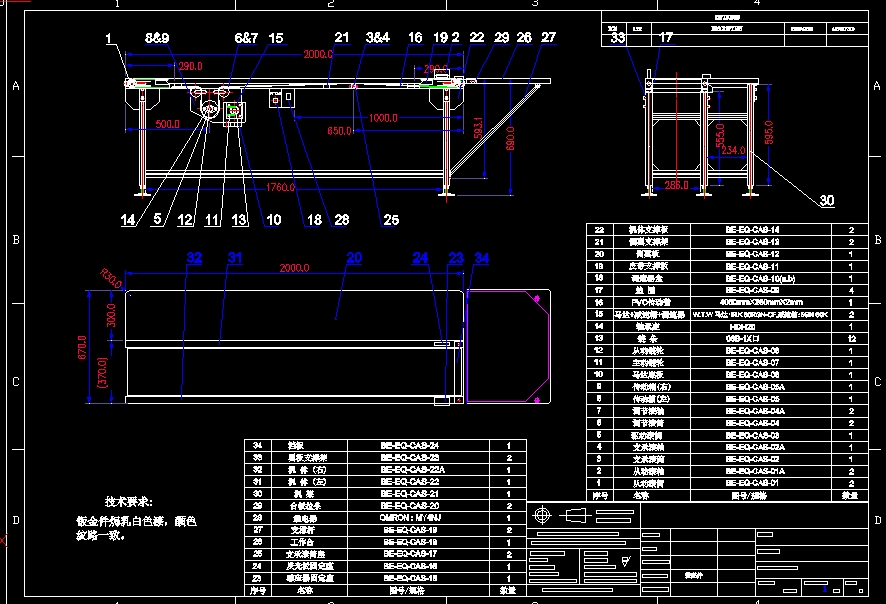The height and width of the screenshot is (604, 886).
Task: Click the 234.0 dimension in side view
Action: (733, 150)
